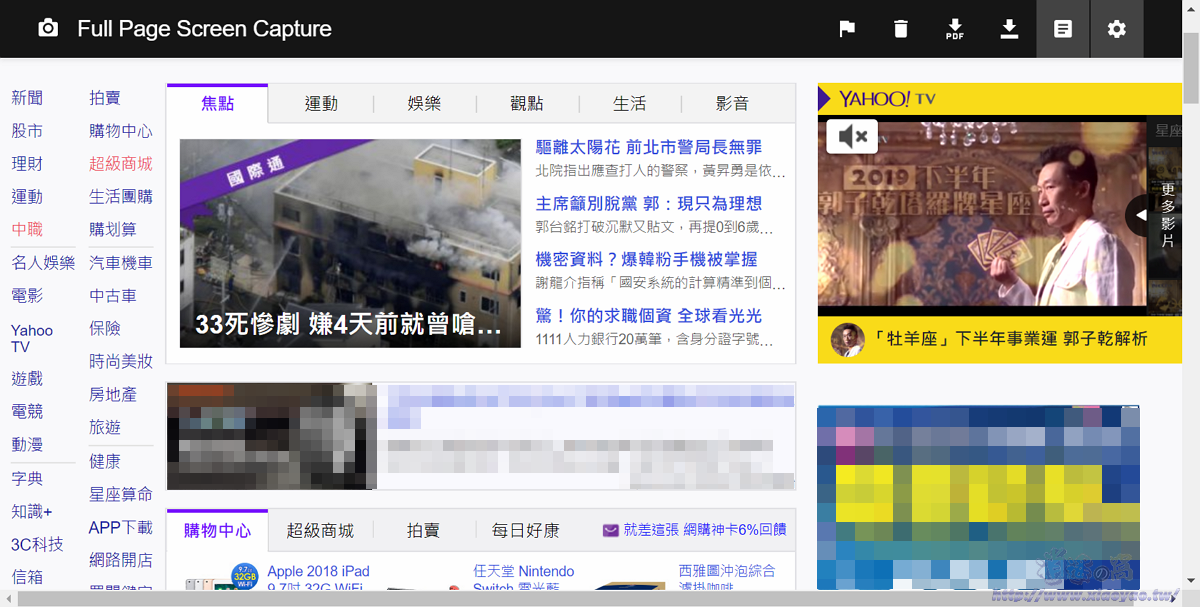Screen dimensions: 1200x607
Task: Click 郭子乾 avatar thumbnail under video
Action: pos(848,339)
